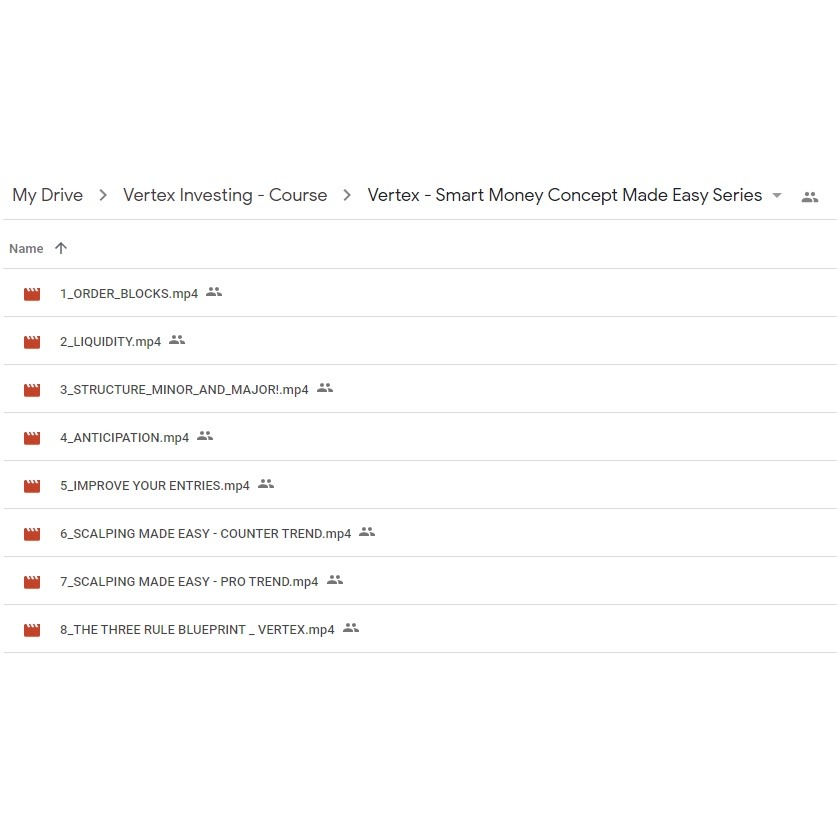Click the shared indicator next to 7_SCALPING MADE EASY - PRO TREND

[x=335, y=580]
